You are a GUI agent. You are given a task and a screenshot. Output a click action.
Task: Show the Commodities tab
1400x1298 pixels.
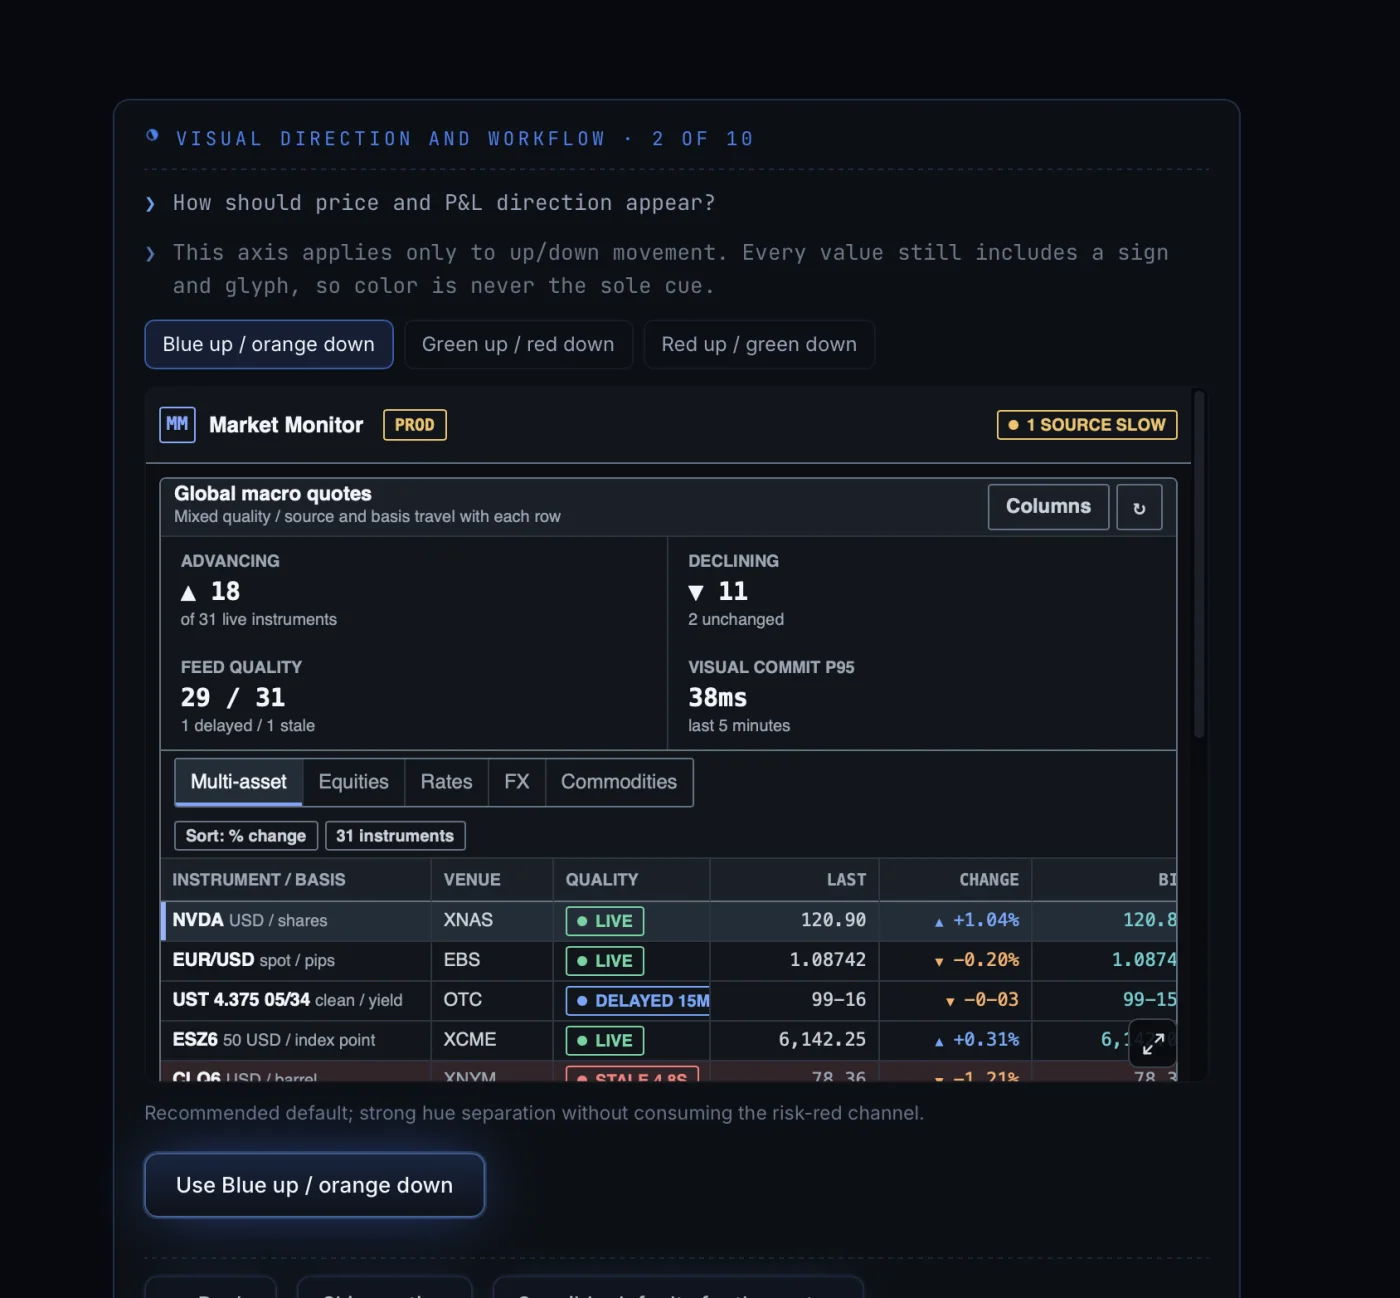pyautogui.click(x=619, y=782)
